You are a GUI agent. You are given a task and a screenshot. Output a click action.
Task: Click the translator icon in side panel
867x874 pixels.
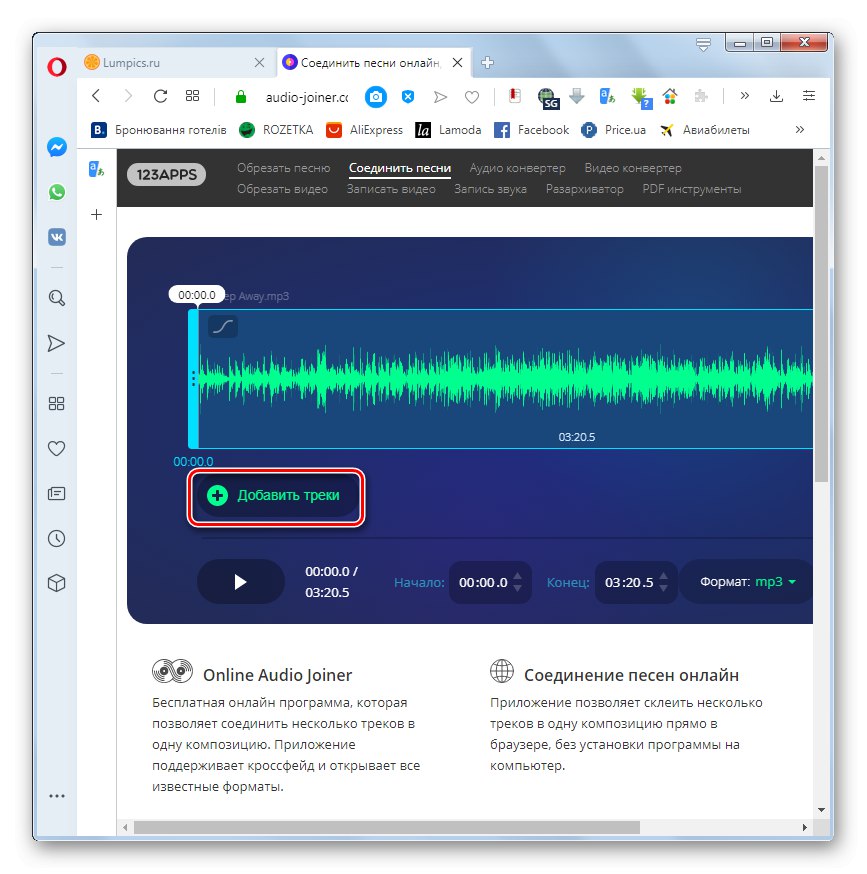coord(96,169)
